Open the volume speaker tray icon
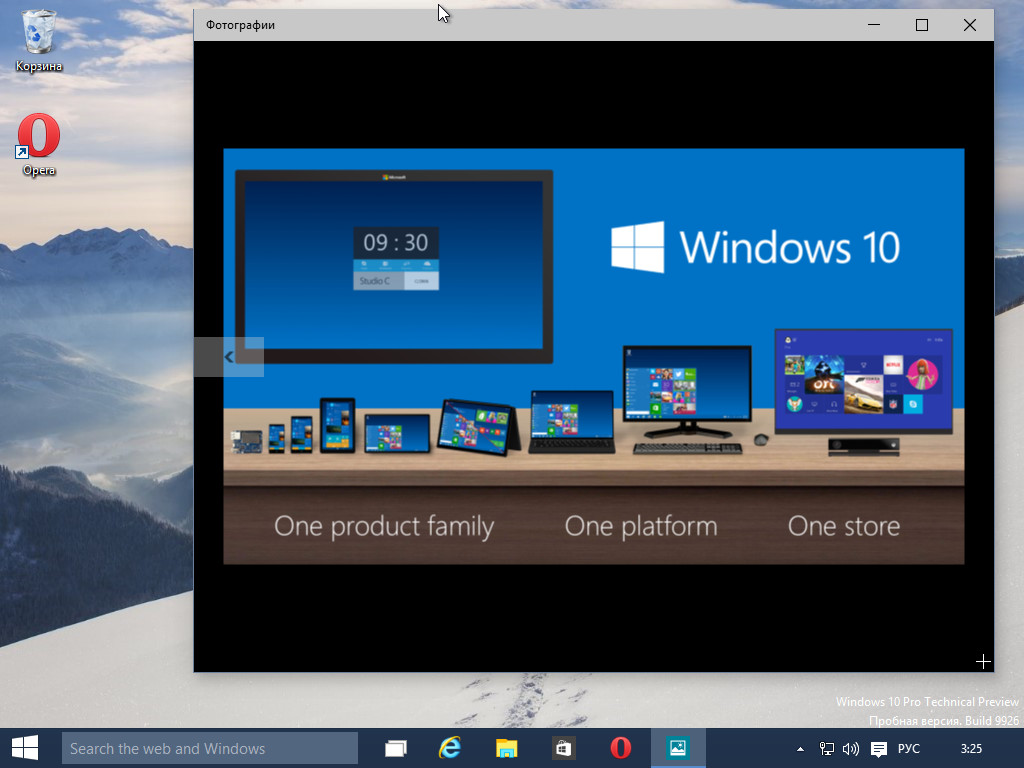Image resolution: width=1024 pixels, height=768 pixels. (x=851, y=749)
